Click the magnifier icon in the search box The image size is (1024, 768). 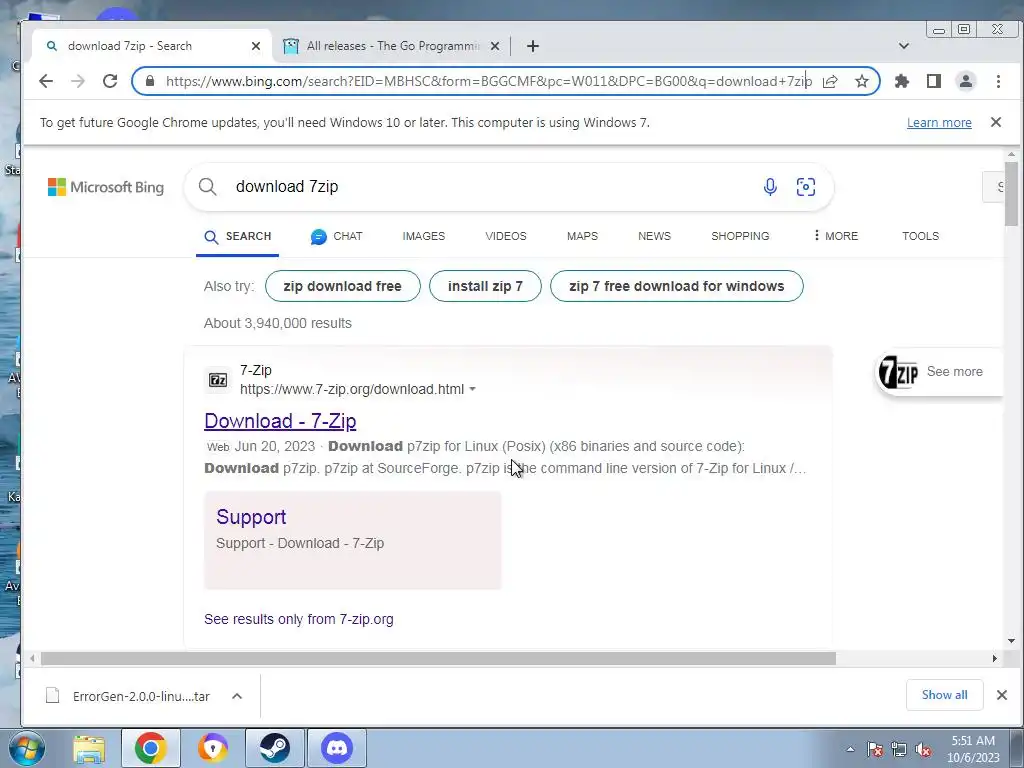[208, 187]
